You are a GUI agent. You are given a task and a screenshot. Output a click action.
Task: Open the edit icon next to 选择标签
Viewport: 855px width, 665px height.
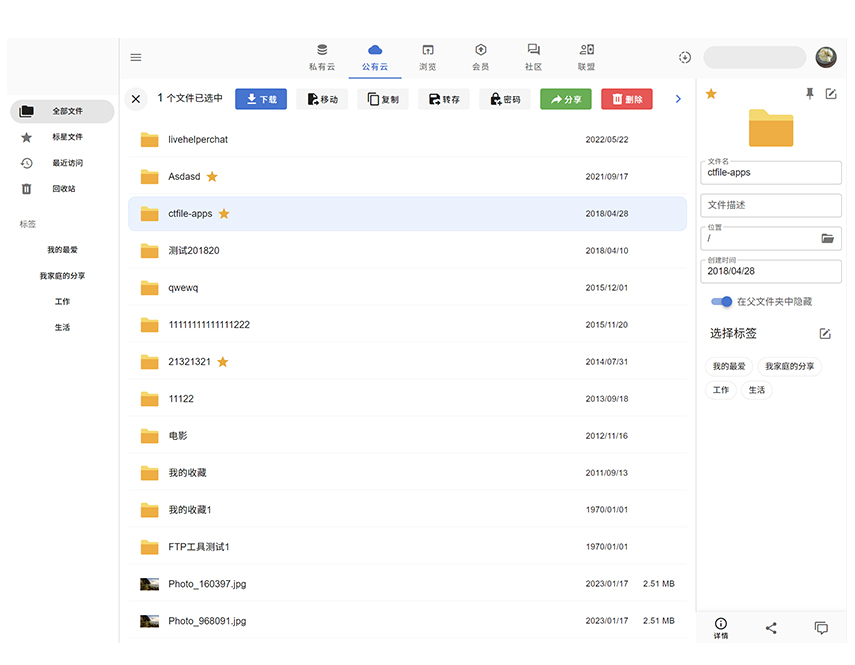(x=824, y=333)
